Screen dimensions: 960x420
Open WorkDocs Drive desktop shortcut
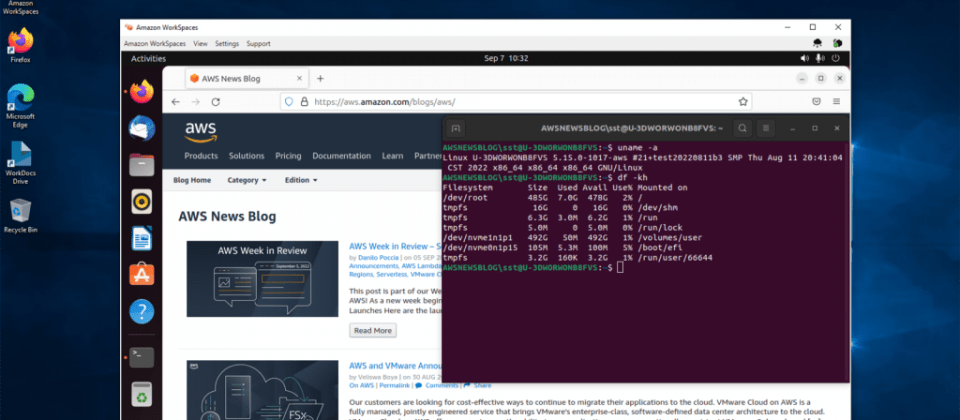[20, 163]
